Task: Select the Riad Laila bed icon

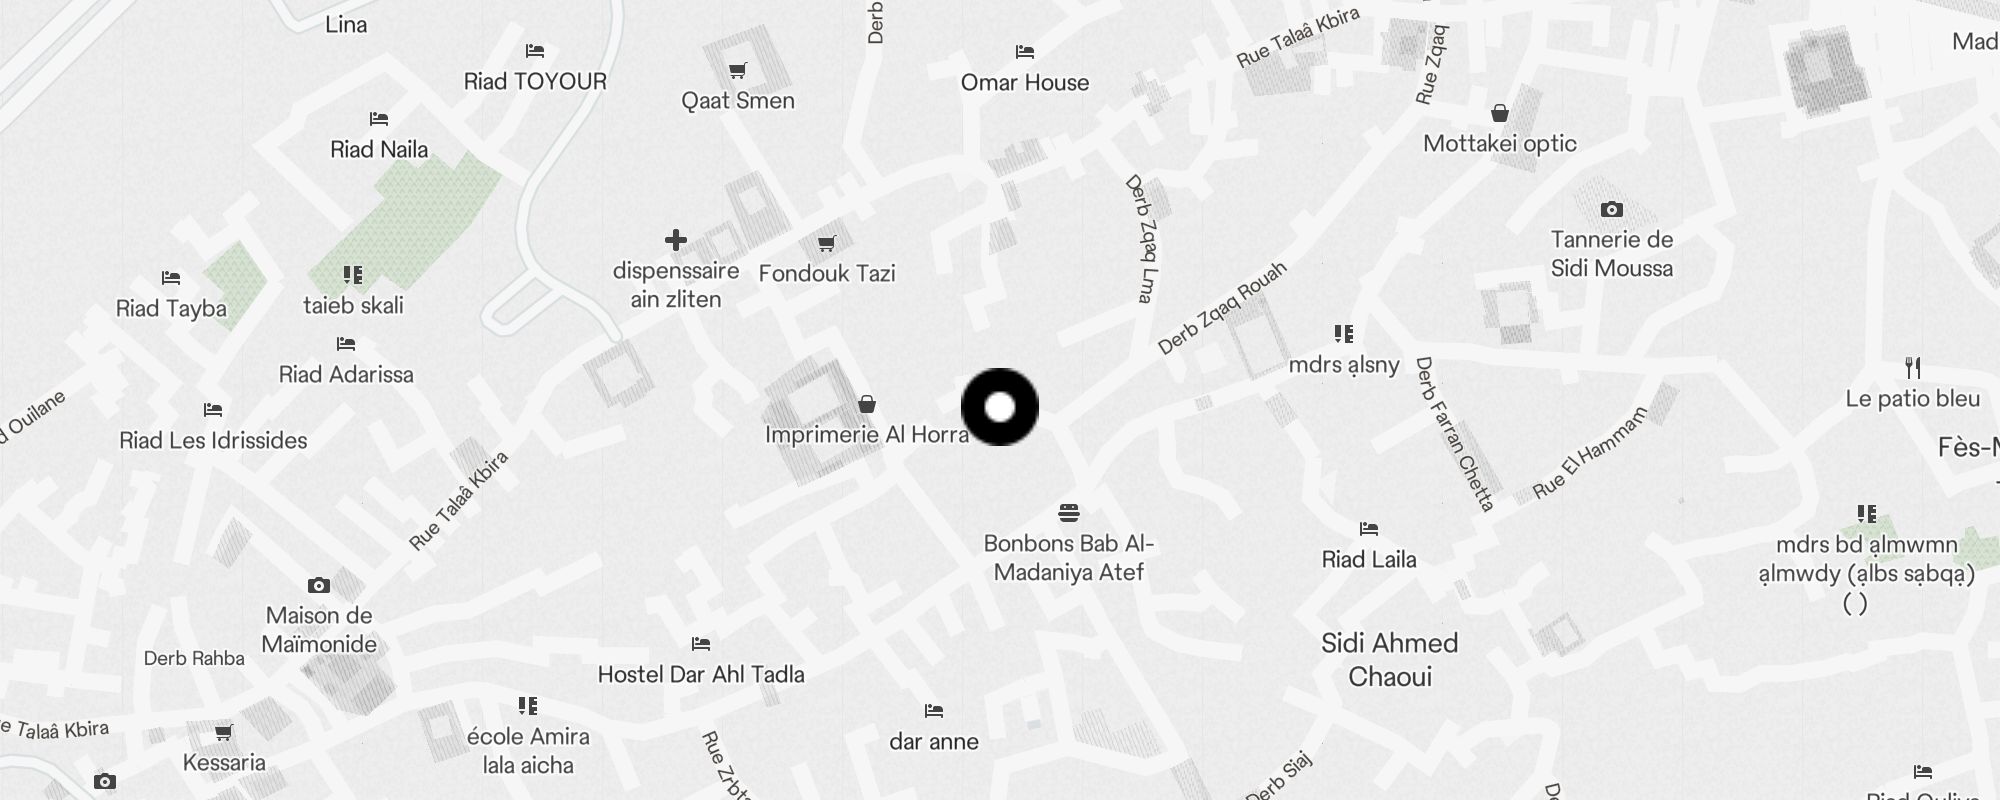Action: pos(1369,529)
